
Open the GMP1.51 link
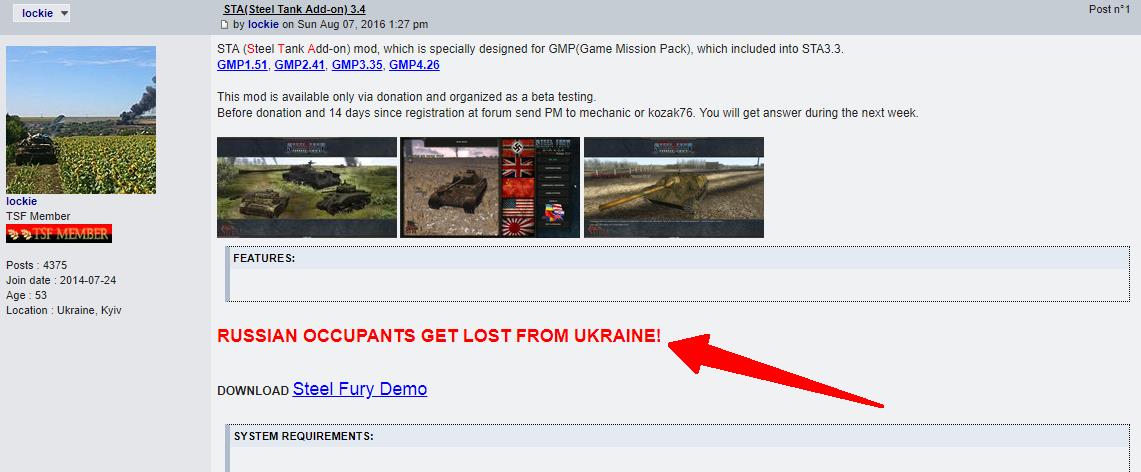click(x=243, y=65)
